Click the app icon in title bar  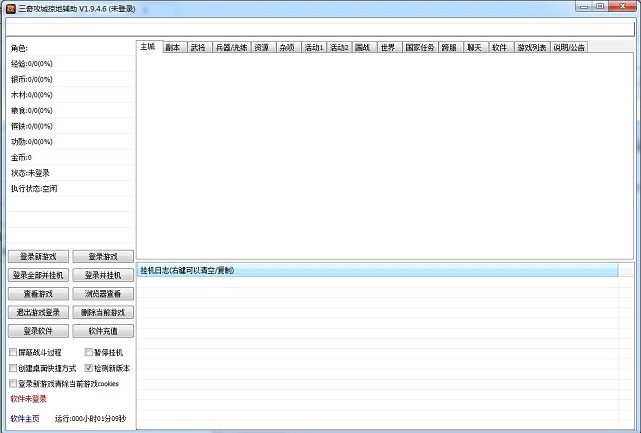pos(10,7)
